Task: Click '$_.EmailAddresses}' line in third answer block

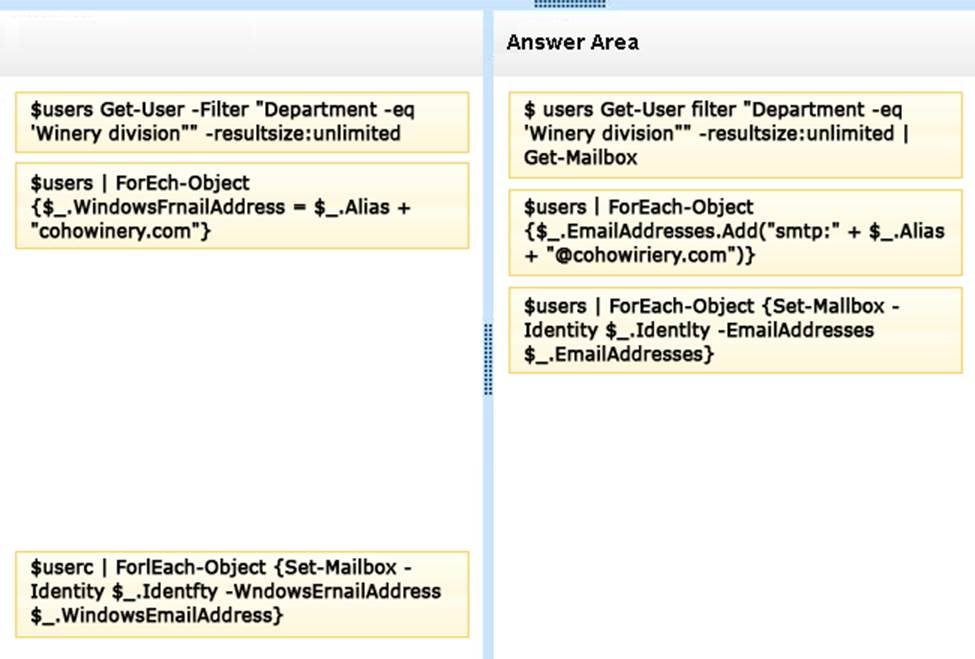Action: (x=618, y=354)
